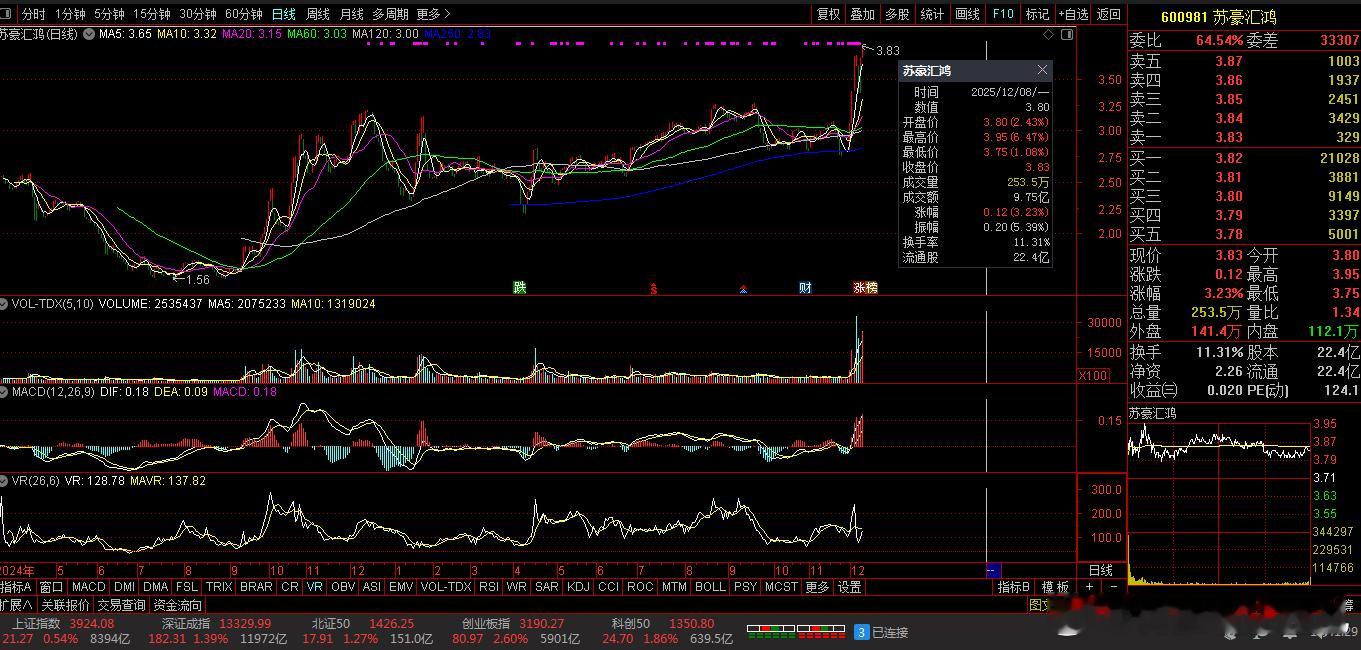Select the BRAR indicator tab
The image size is (1361, 650).
tap(256, 587)
